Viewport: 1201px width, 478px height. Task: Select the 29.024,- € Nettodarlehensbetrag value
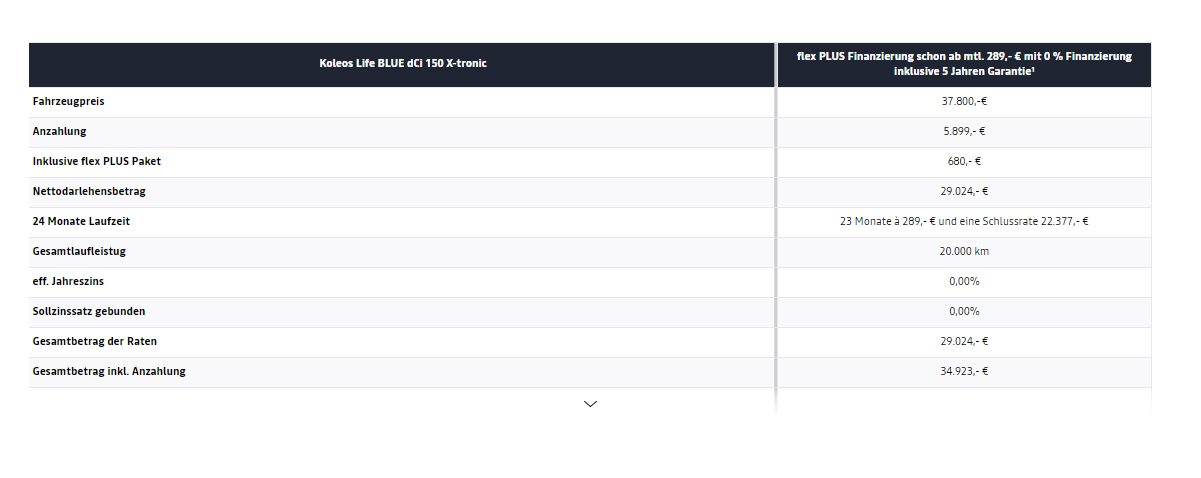964,191
